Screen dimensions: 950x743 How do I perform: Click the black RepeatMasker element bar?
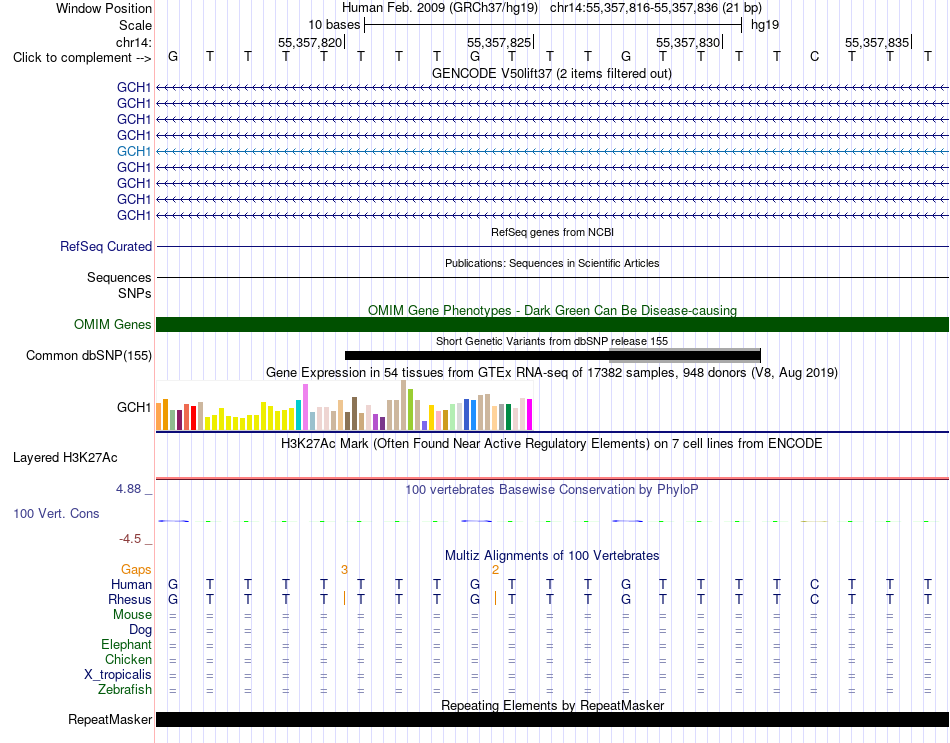[x=552, y=719]
